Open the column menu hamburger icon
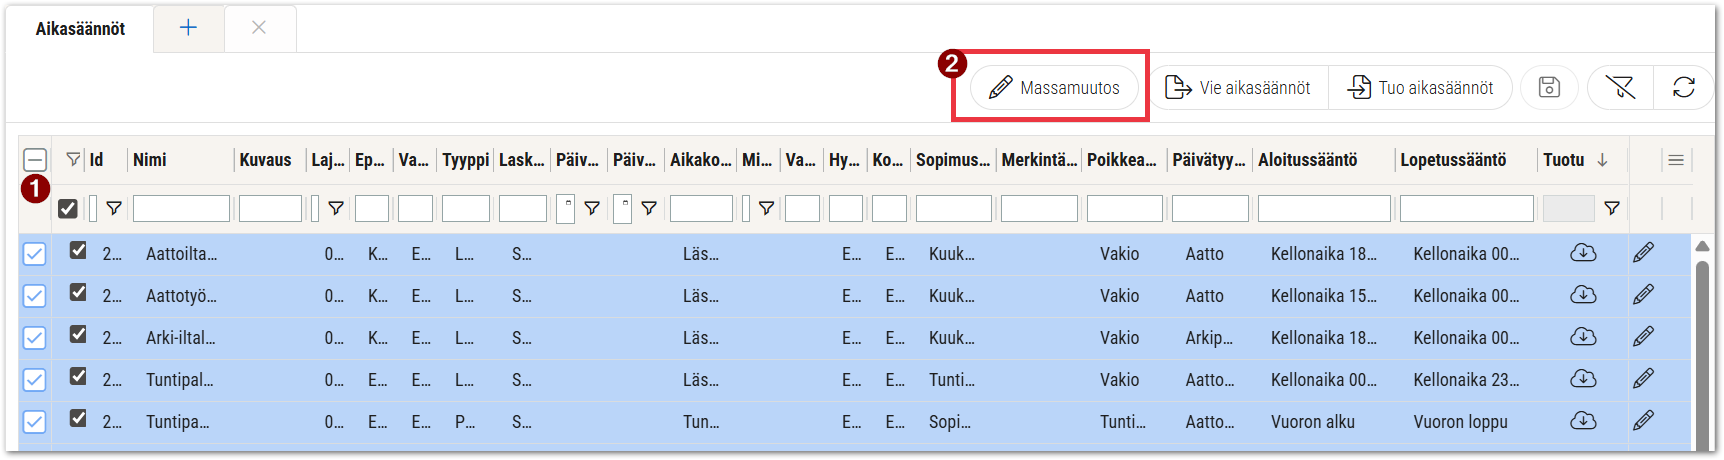This screenshot has height=460, width=1724. [x=1676, y=160]
